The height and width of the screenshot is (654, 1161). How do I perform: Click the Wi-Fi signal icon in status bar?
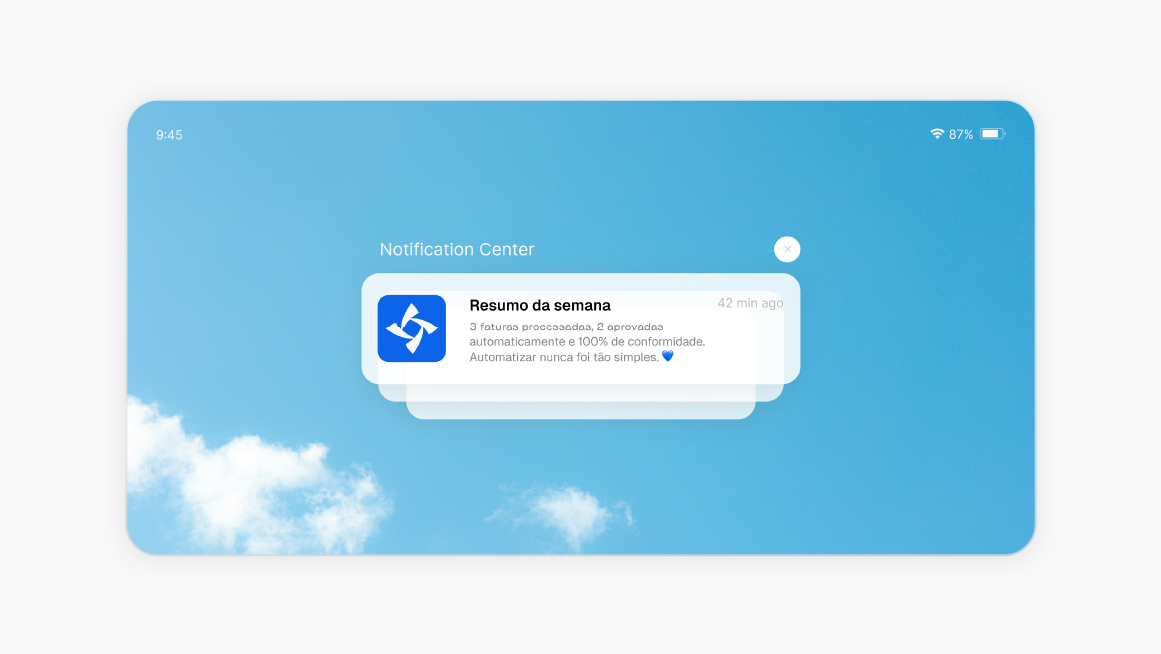pyautogui.click(x=937, y=134)
